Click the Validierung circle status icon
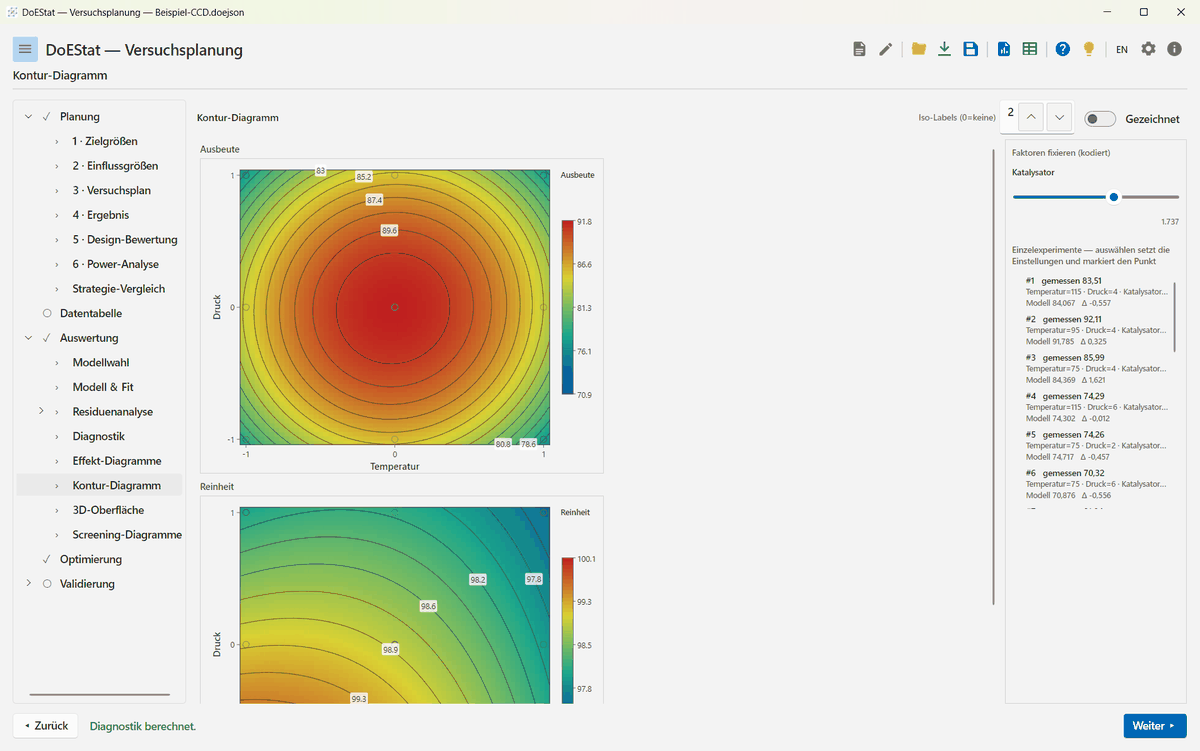The width and height of the screenshot is (1200, 751). click(47, 584)
